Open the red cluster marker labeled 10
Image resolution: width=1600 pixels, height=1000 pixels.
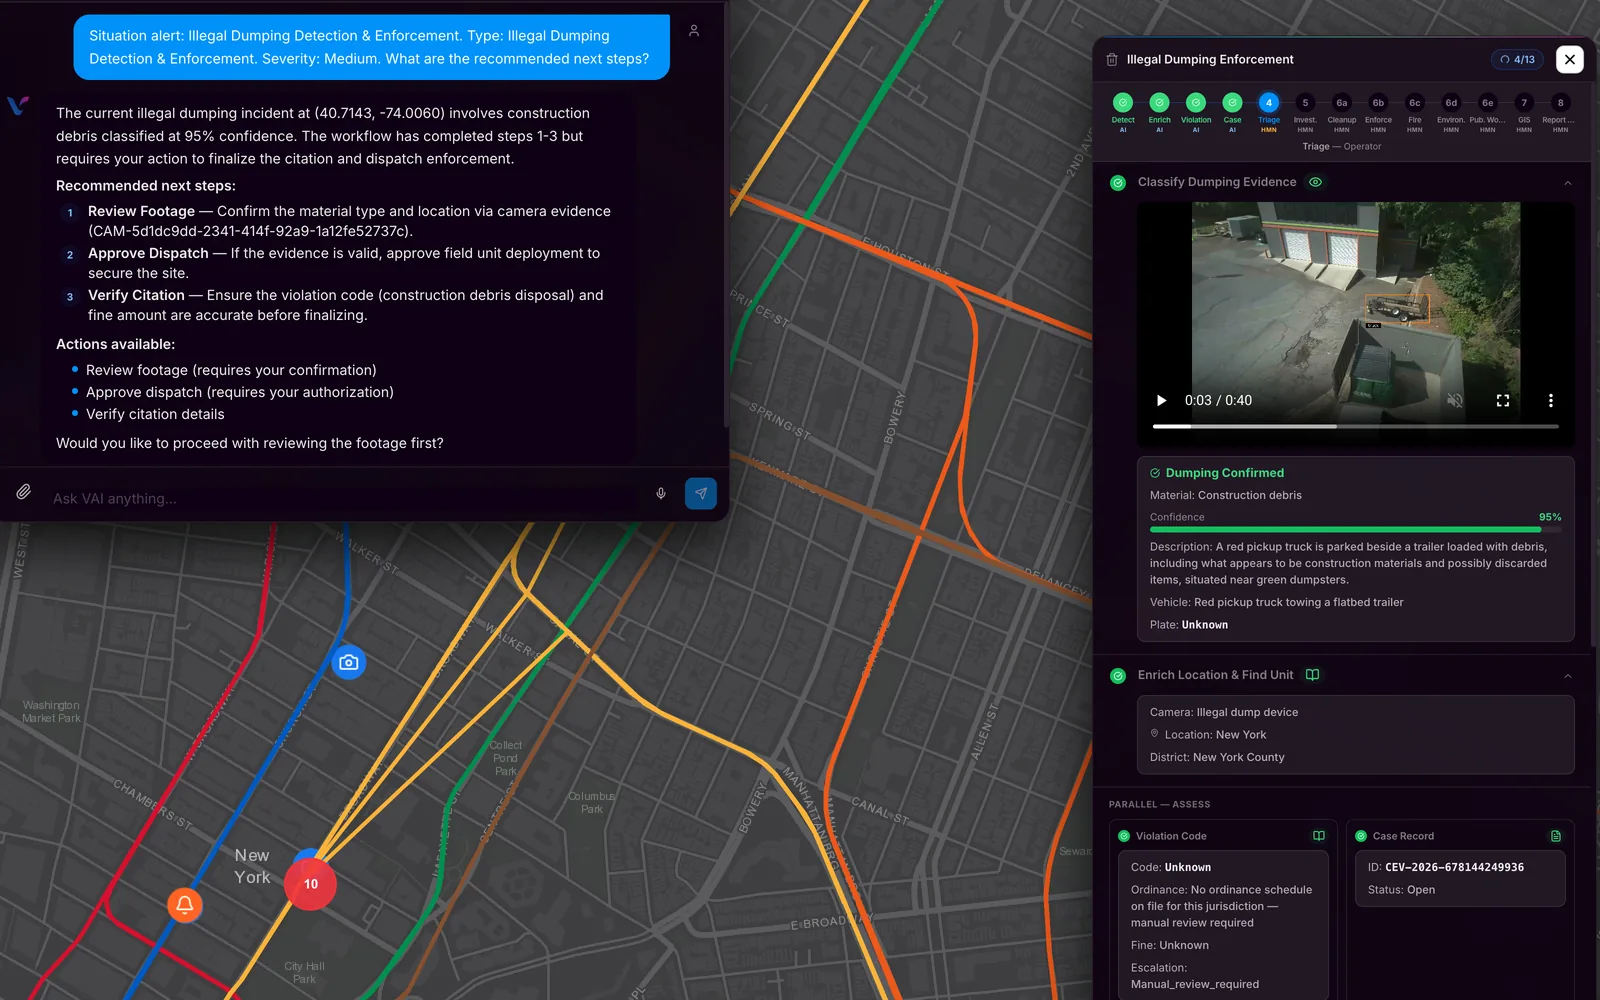310,884
